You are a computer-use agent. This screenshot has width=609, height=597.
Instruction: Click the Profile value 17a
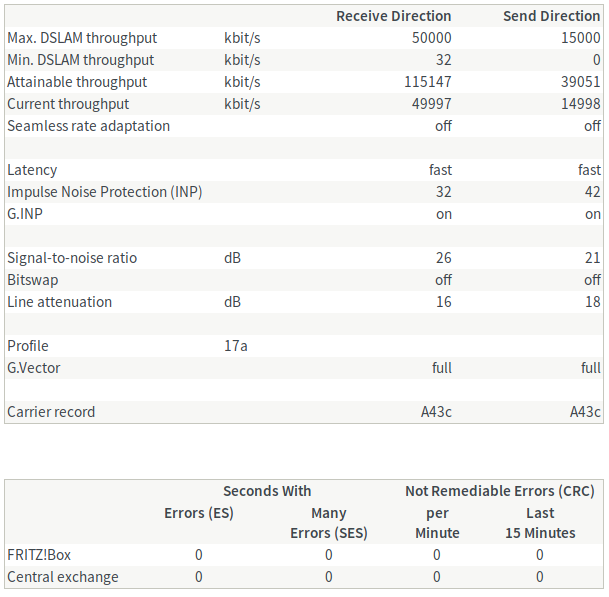(236, 346)
